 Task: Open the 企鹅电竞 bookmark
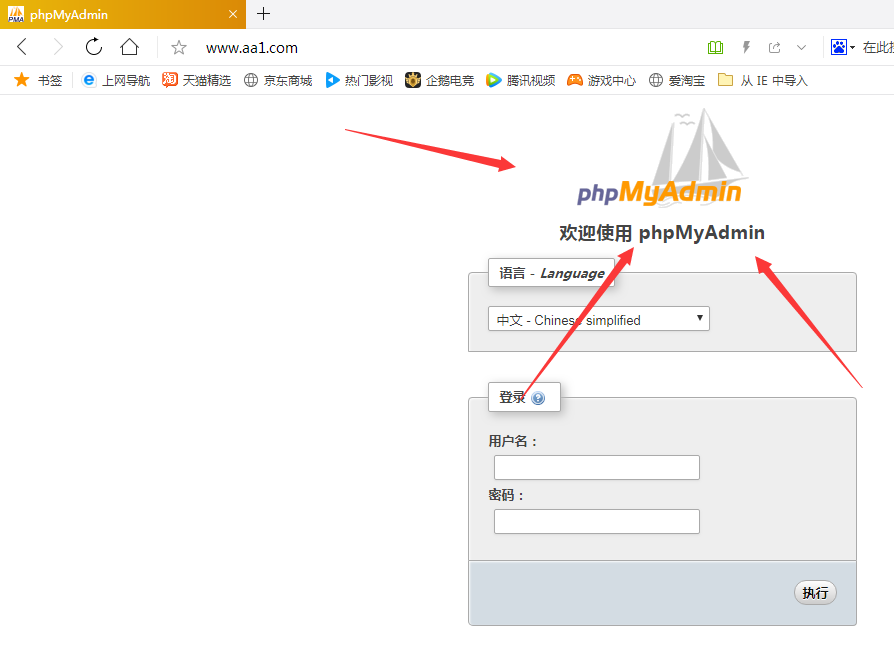point(440,80)
